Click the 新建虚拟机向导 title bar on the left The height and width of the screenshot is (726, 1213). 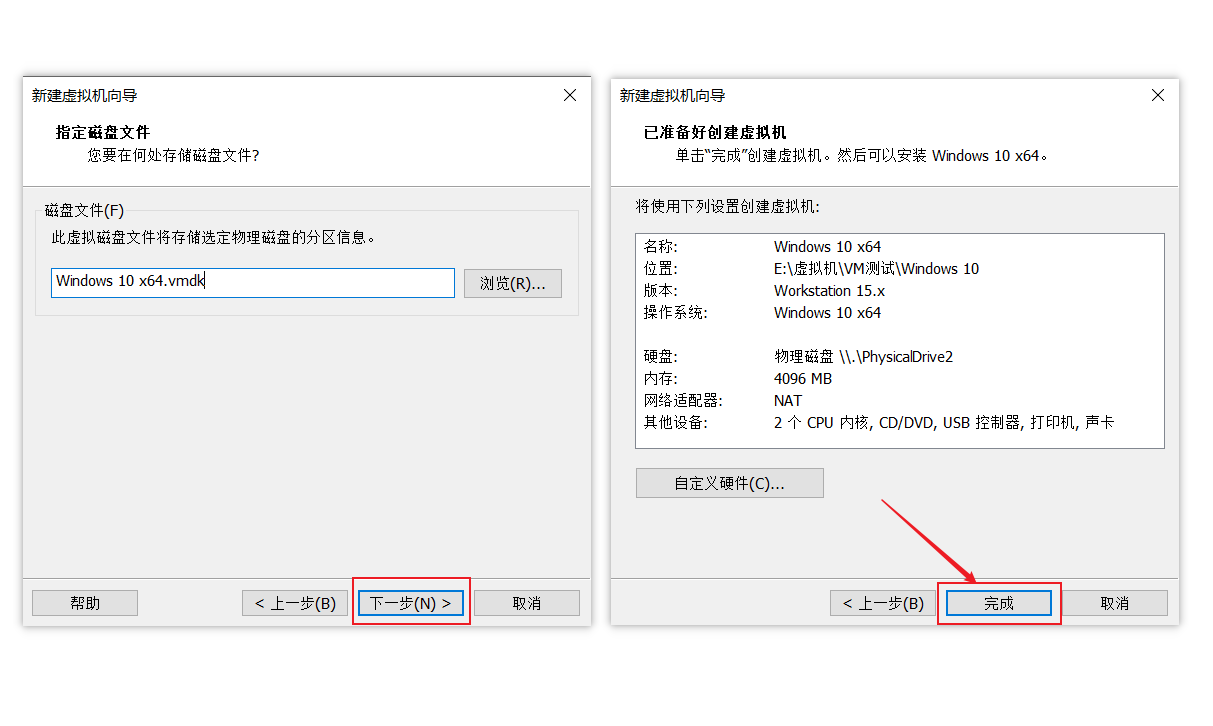(x=80, y=95)
